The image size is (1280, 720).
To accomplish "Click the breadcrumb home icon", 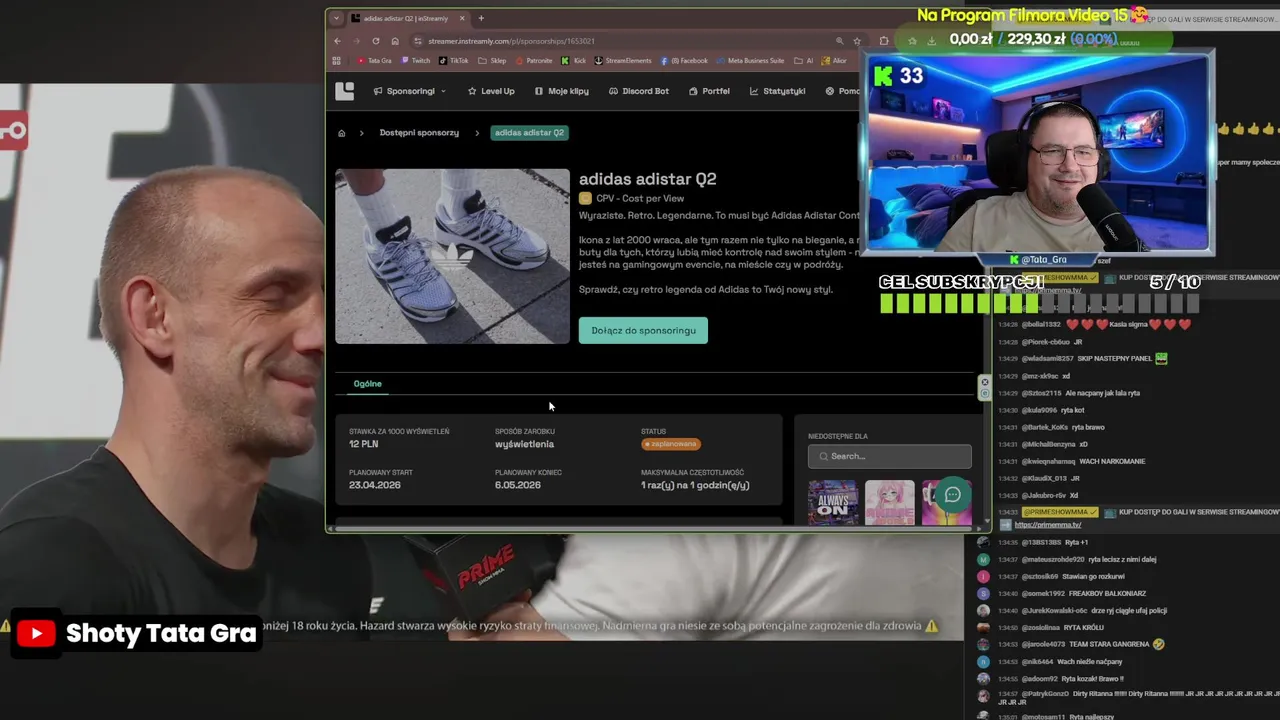I will point(341,133).
